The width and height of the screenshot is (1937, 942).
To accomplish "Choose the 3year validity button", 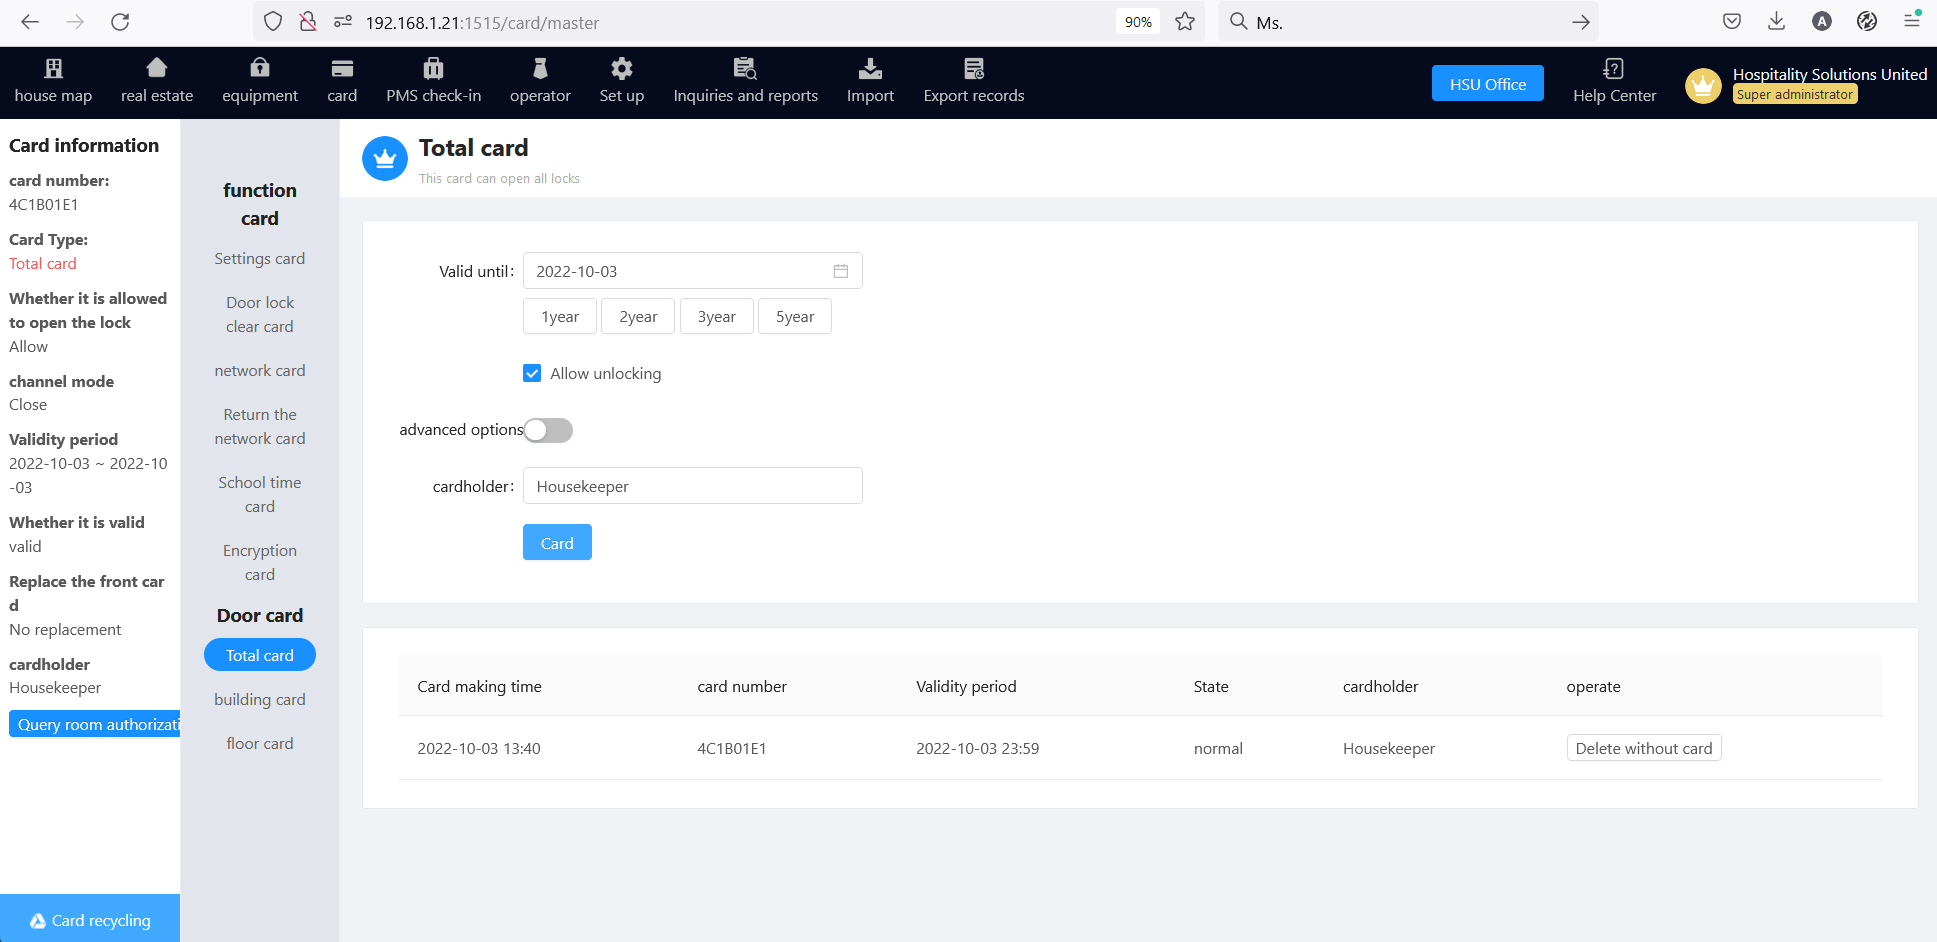I will pyautogui.click(x=717, y=316).
